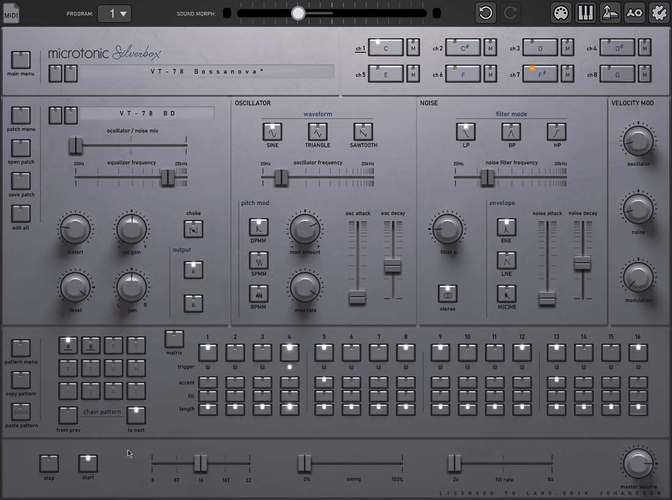This screenshot has width=672, height=500.
Task: Select pattern A button
Action: pyautogui.click(x=68, y=345)
